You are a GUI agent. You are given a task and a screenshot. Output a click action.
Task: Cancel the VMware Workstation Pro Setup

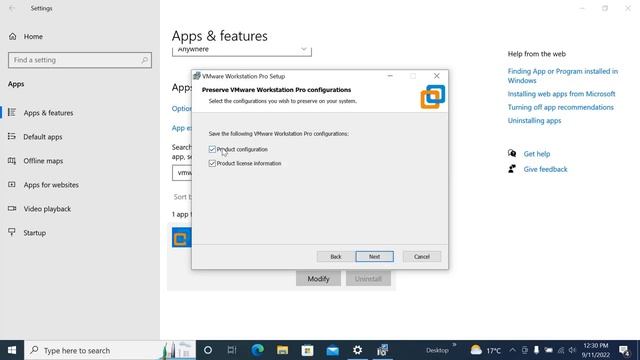[x=422, y=256]
